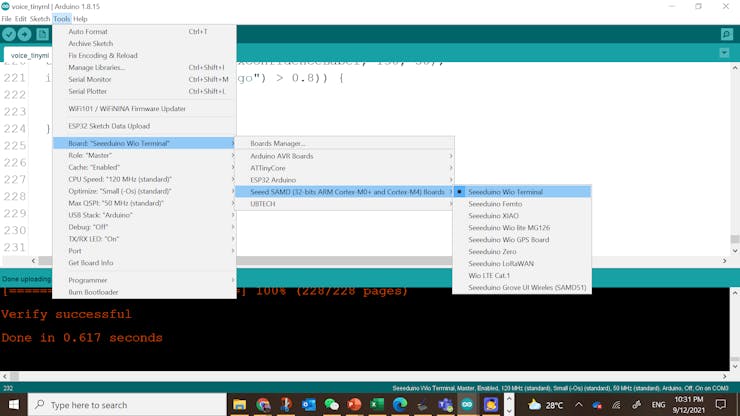The image size is (740, 416).
Task: Expand Optimize: "Small (-Os) (standard)" submenu
Action: tap(144, 191)
